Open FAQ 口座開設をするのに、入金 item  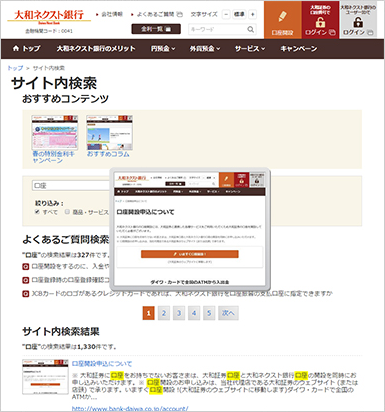[70, 267]
